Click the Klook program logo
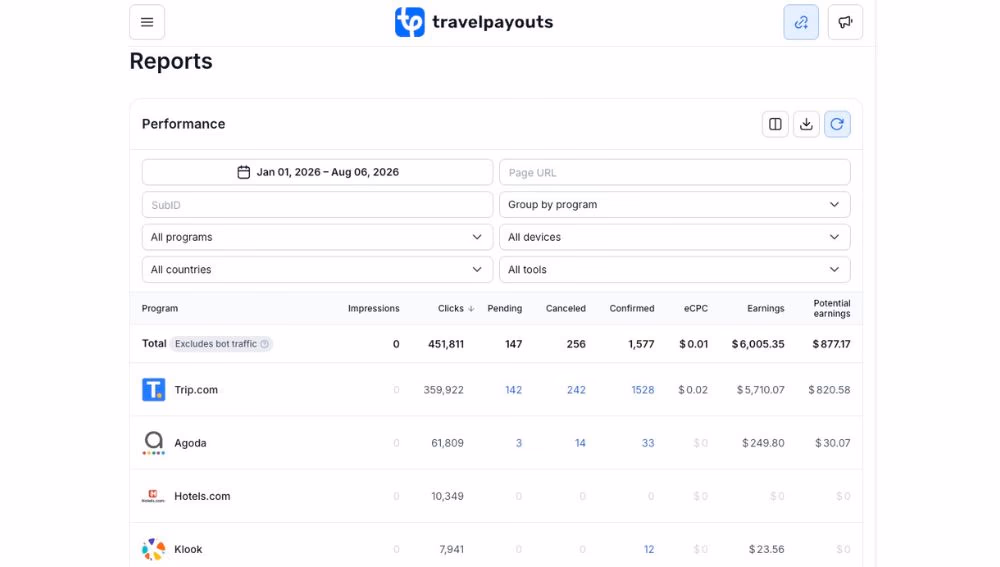This screenshot has height=567, width=1000. click(x=154, y=549)
